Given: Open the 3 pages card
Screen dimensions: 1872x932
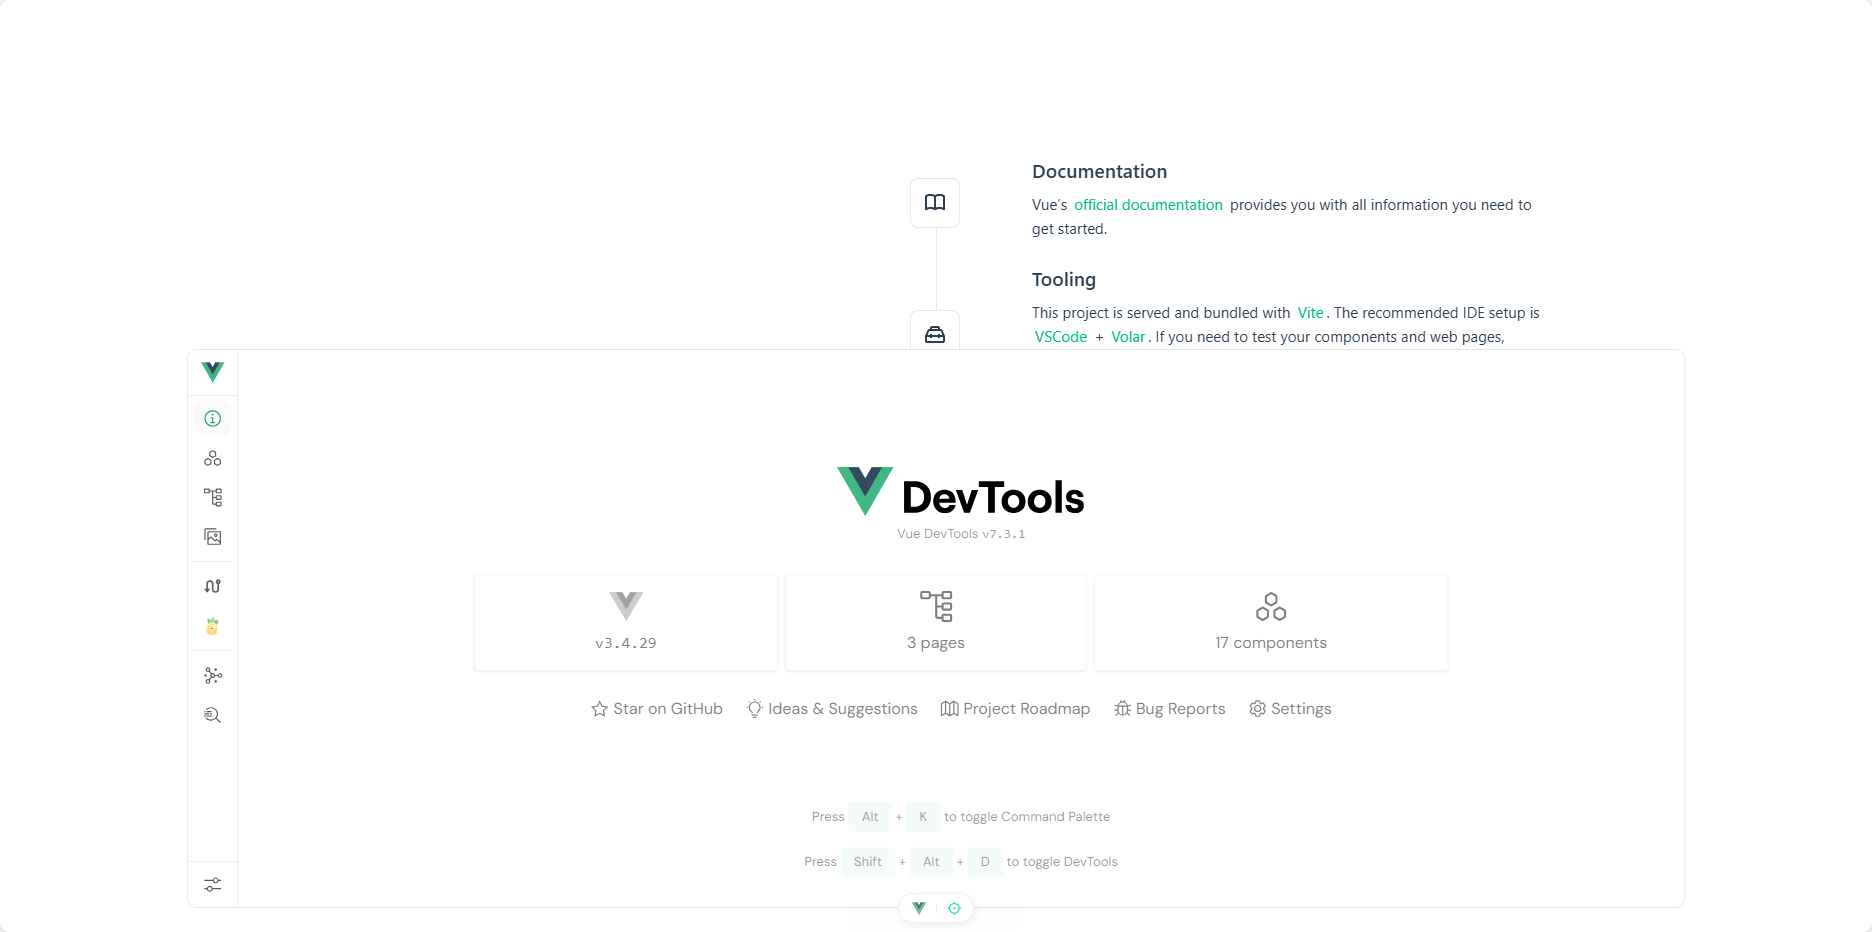Looking at the screenshot, I should coord(936,622).
